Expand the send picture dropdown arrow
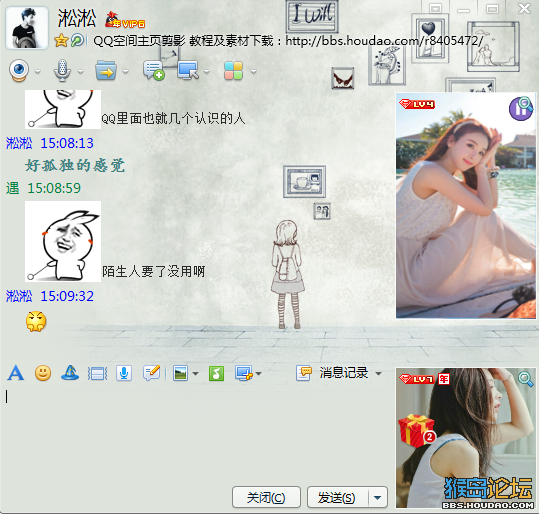This screenshot has width=539, height=514. click(195, 374)
